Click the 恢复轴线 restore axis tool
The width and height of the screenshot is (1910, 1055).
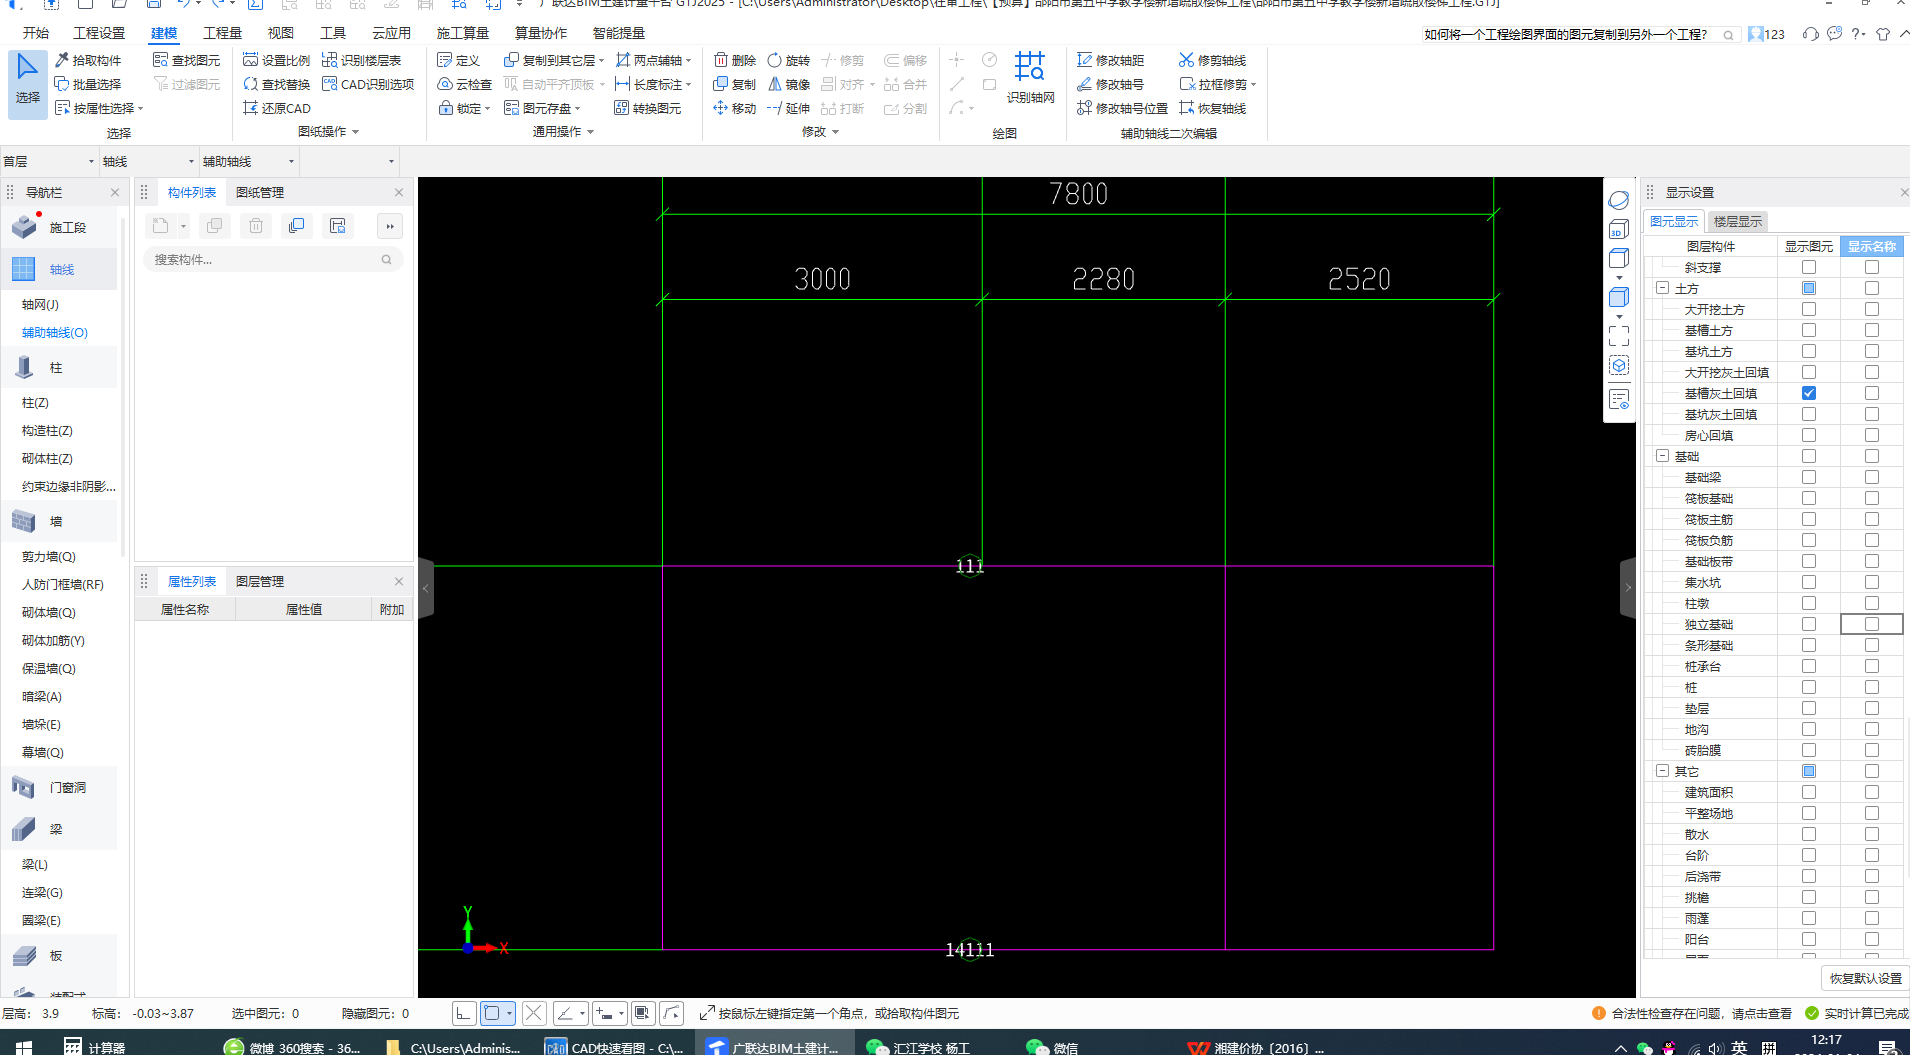(x=1212, y=108)
